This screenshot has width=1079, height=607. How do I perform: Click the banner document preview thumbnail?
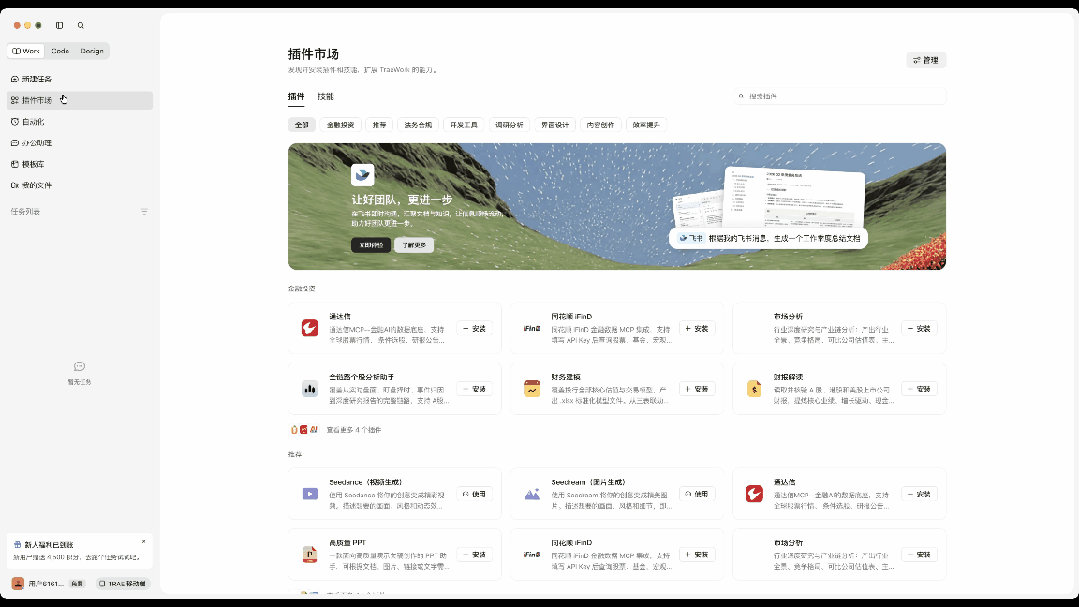click(x=793, y=198)
